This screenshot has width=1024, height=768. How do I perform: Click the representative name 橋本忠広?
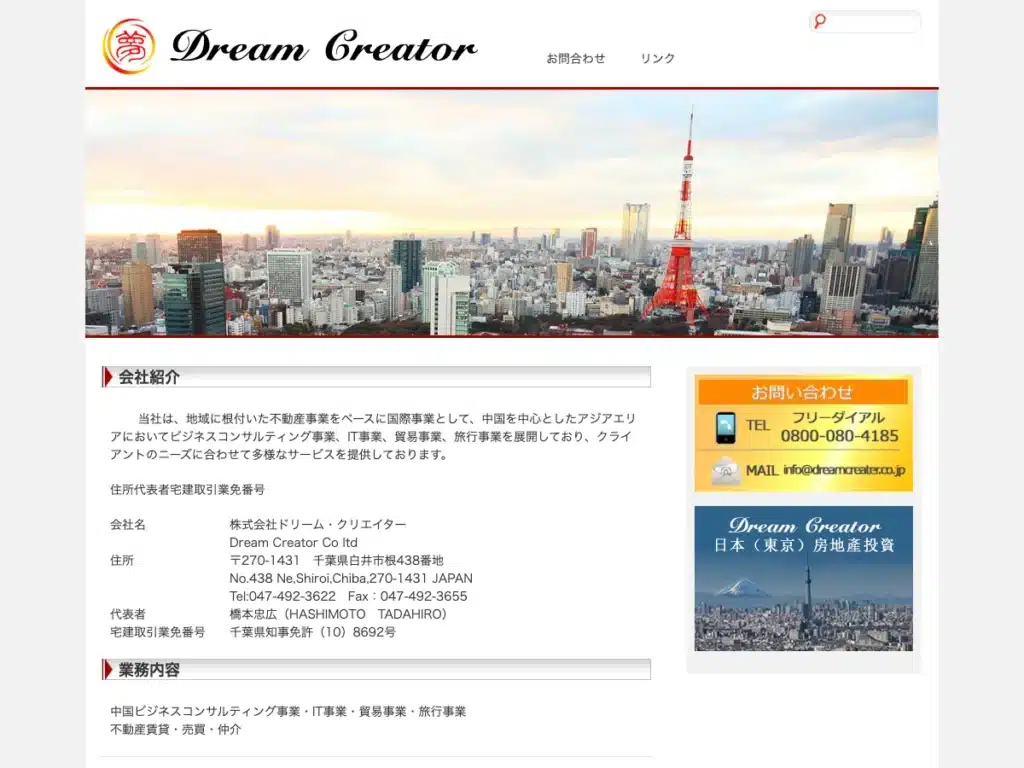pyautogui.click(x=338, y=614)
